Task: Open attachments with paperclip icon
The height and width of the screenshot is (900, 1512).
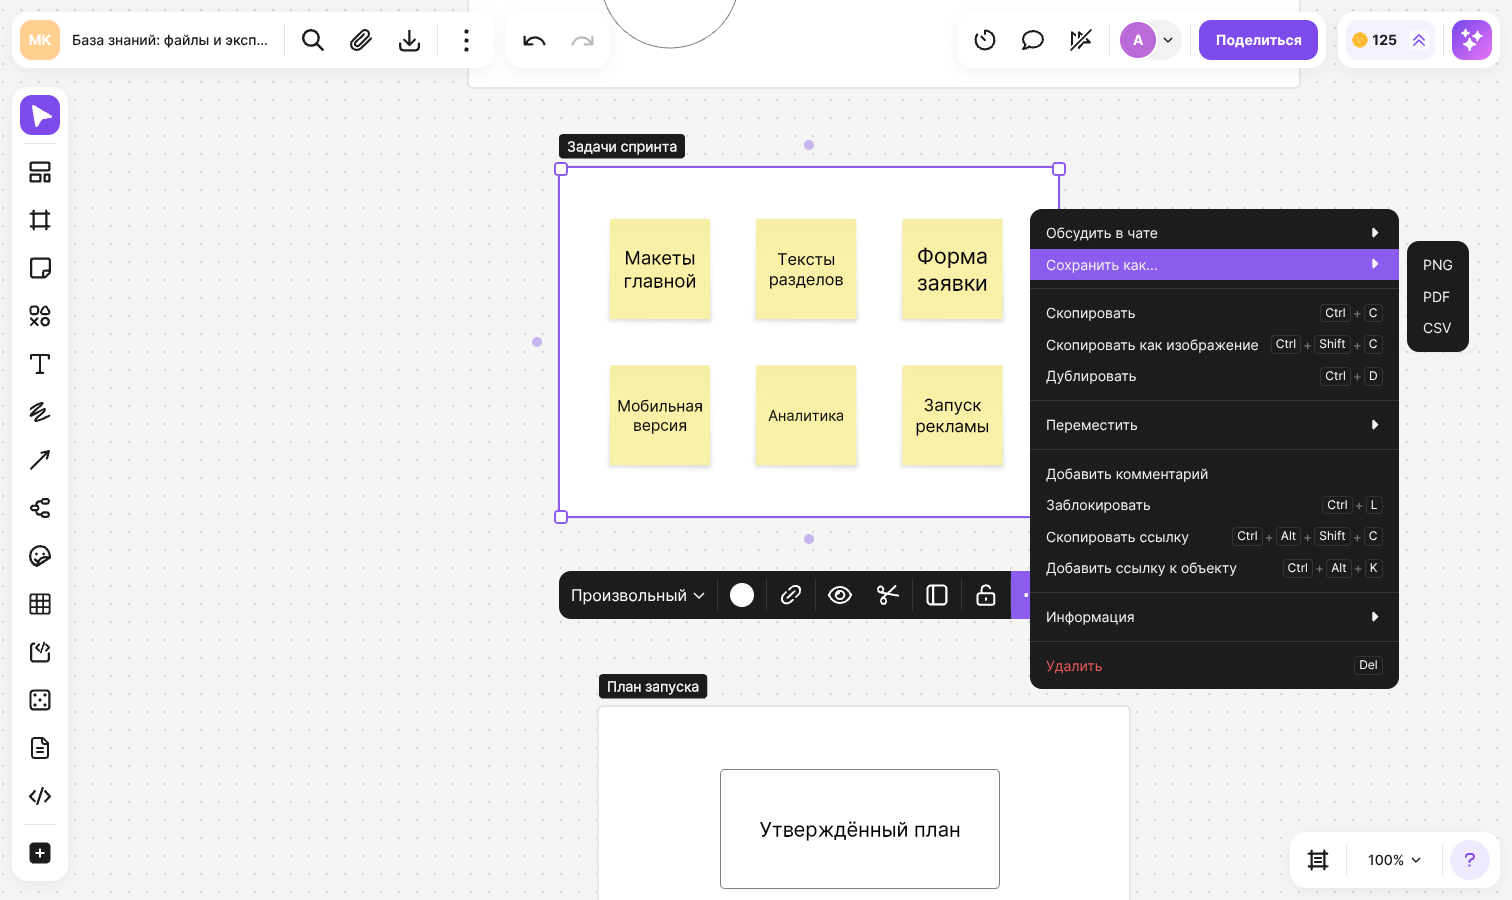Action: [x=361, y=40]
